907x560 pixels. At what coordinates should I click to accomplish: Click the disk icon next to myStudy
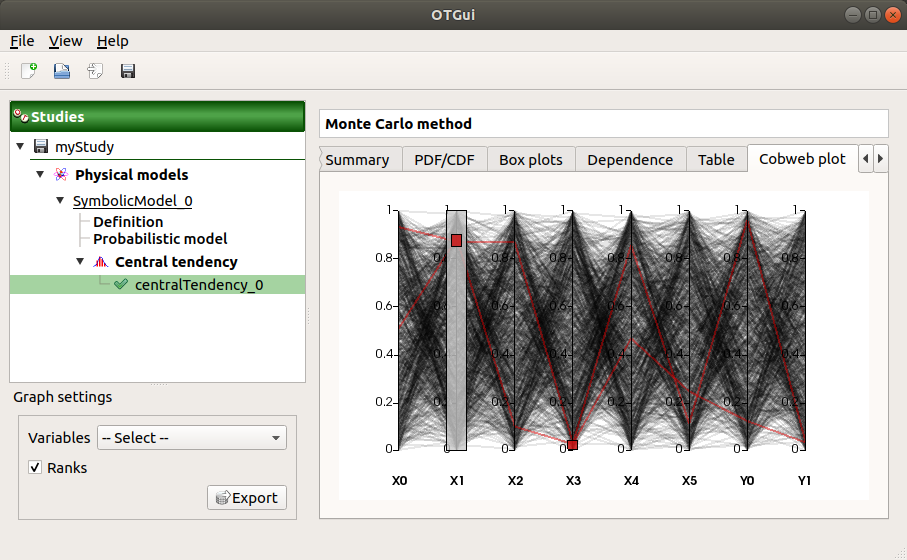pyautogui.click(x=41, y=147)
